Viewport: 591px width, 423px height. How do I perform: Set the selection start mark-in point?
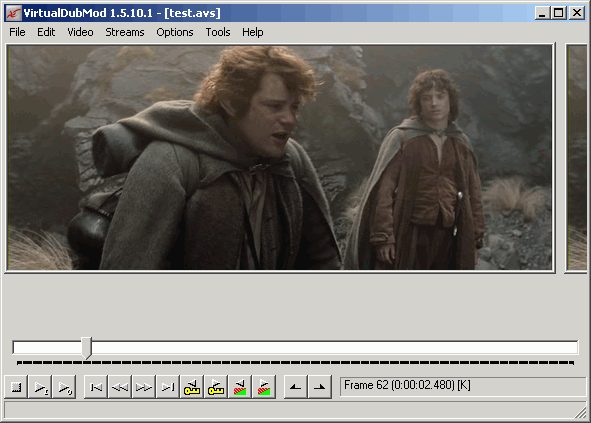296,387
